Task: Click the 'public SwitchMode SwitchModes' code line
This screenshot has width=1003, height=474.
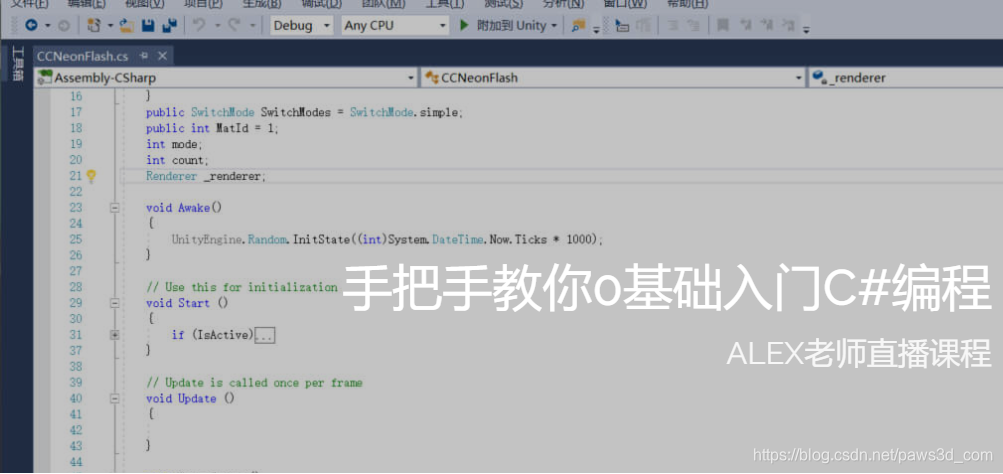Action: pos(304,113)
